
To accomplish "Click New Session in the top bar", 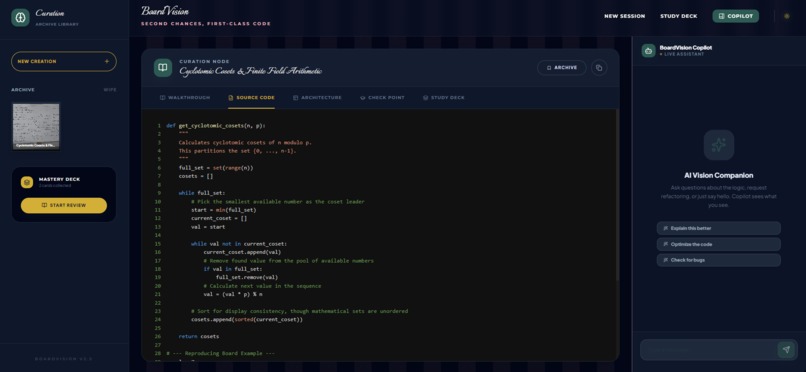I will [625, 16].
